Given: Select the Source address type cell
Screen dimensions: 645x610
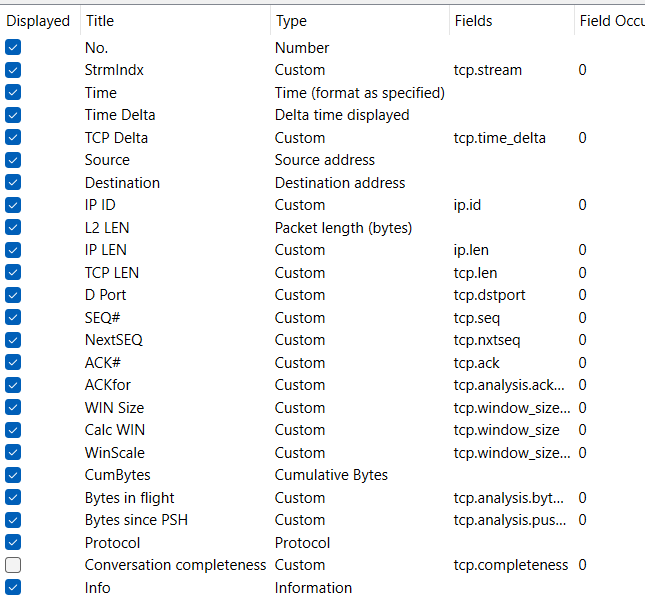Looking at the screenshot, I should pyautogui.click(x=325, y=160).
